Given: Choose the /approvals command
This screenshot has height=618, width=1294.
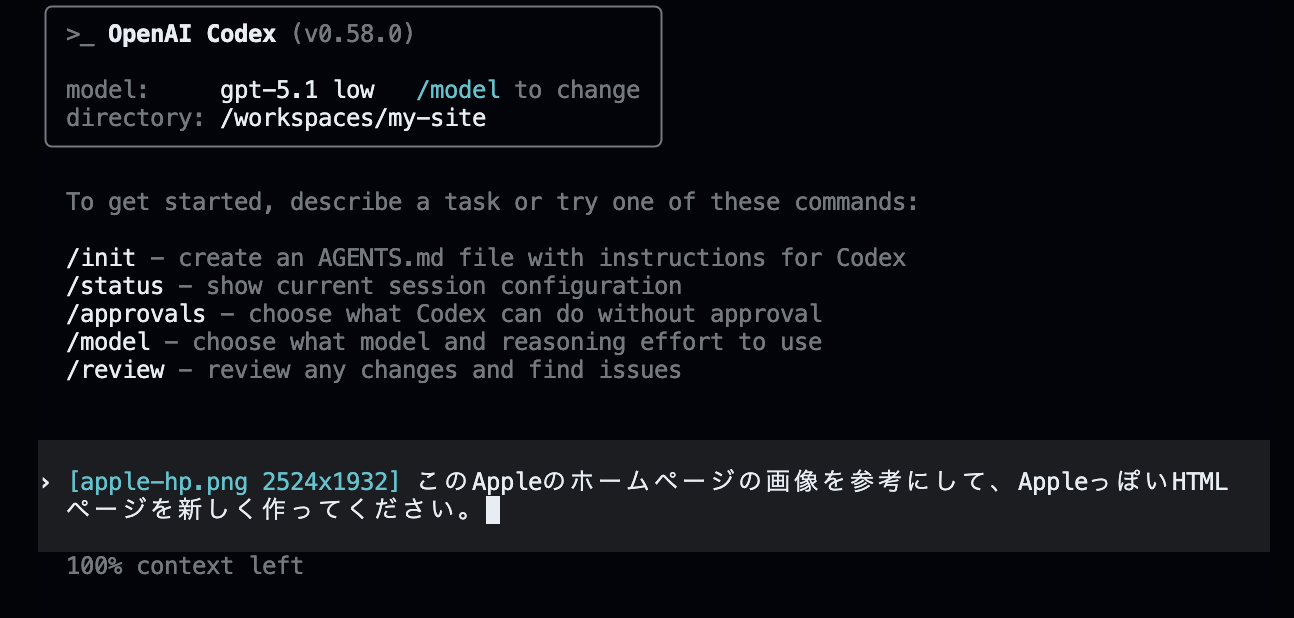Looking at the screenshot, I should (x=136, y=314).
